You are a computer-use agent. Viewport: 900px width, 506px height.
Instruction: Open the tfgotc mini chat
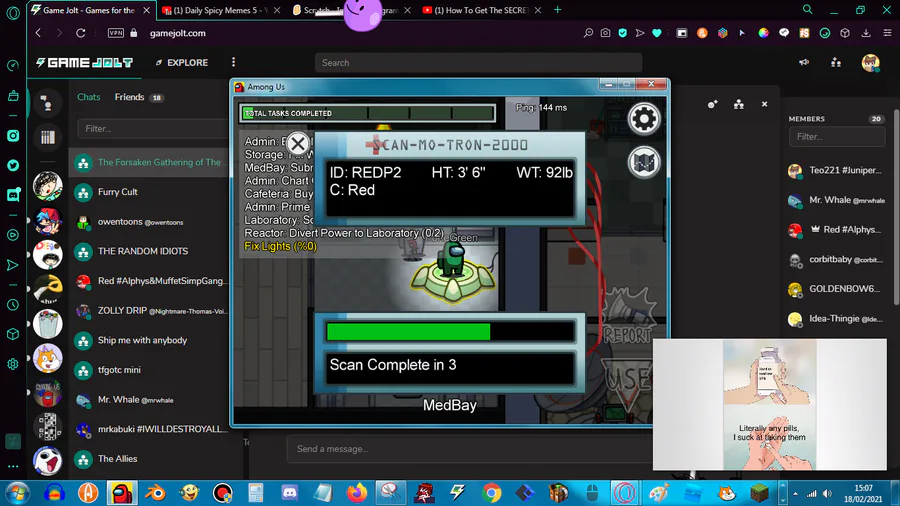pyautogui.click(x=149, y=370)
